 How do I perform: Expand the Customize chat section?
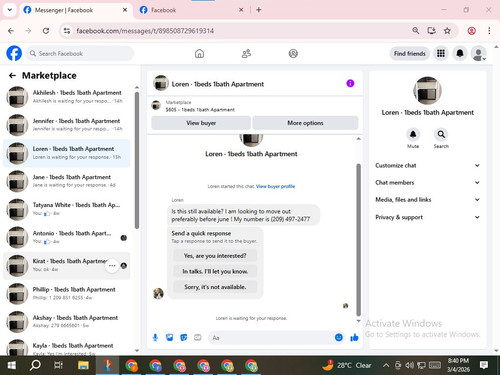coord(428,165)
